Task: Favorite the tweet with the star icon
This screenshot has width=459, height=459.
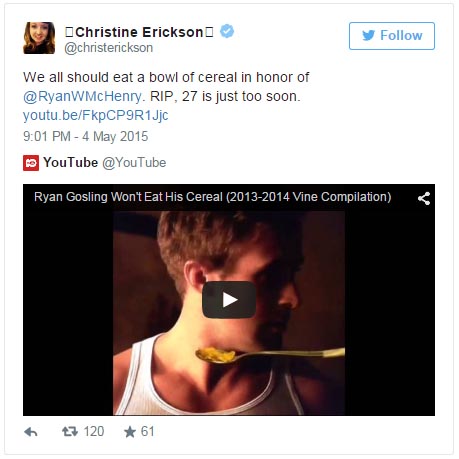Action: click(130, 432)
